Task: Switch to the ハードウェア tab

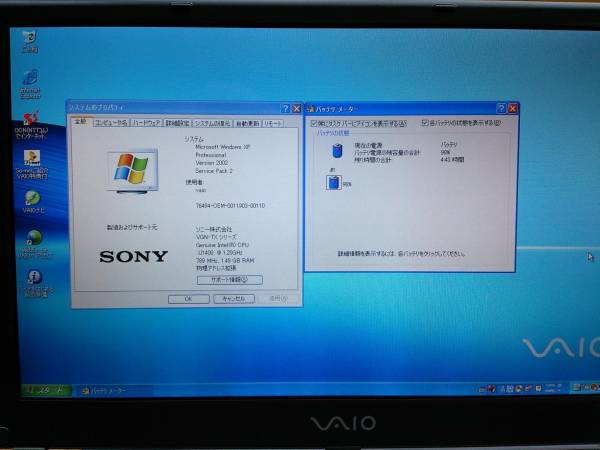Action: [x=146, y=123]
